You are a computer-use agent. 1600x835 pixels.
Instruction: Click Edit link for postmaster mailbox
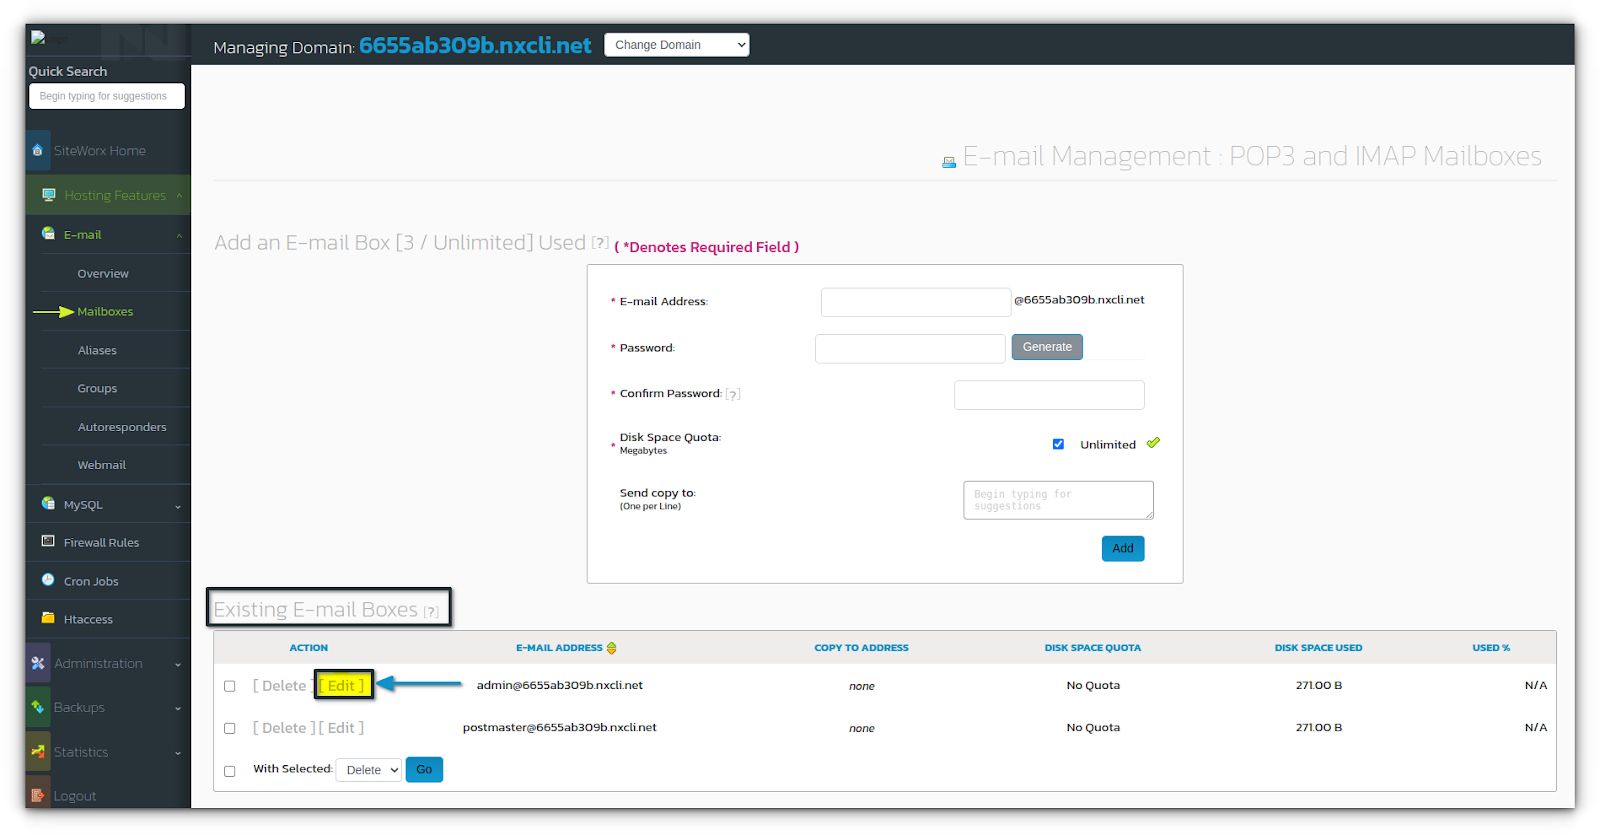tap(341, 728)
